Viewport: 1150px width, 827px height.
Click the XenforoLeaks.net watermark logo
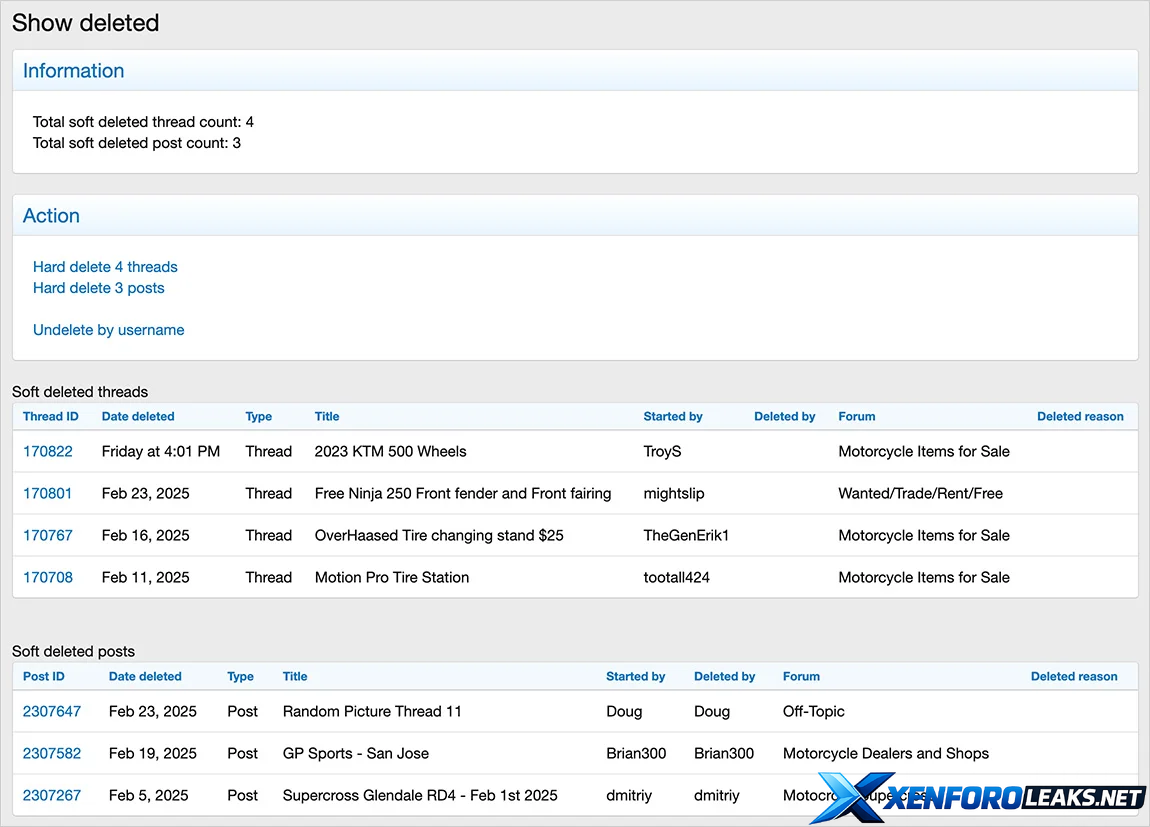click(x=980, y=797)
